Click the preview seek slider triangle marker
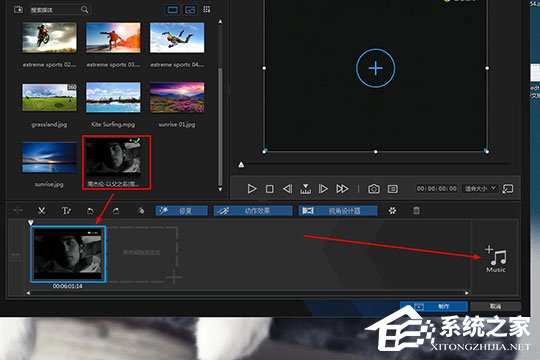The width and height of the screenshot is (540, 360). pos(241,165)
